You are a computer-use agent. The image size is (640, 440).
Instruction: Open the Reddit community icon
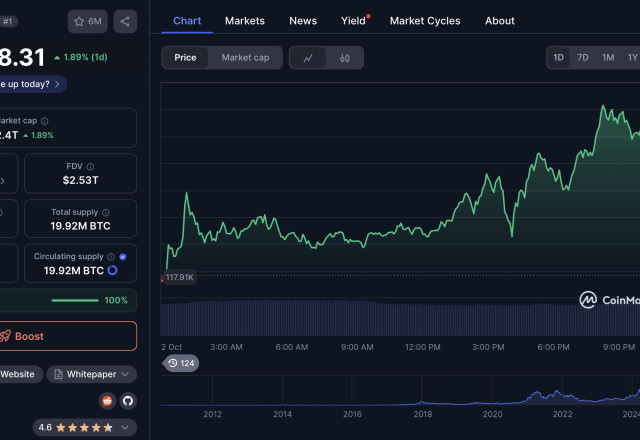(x=107, y=401)
